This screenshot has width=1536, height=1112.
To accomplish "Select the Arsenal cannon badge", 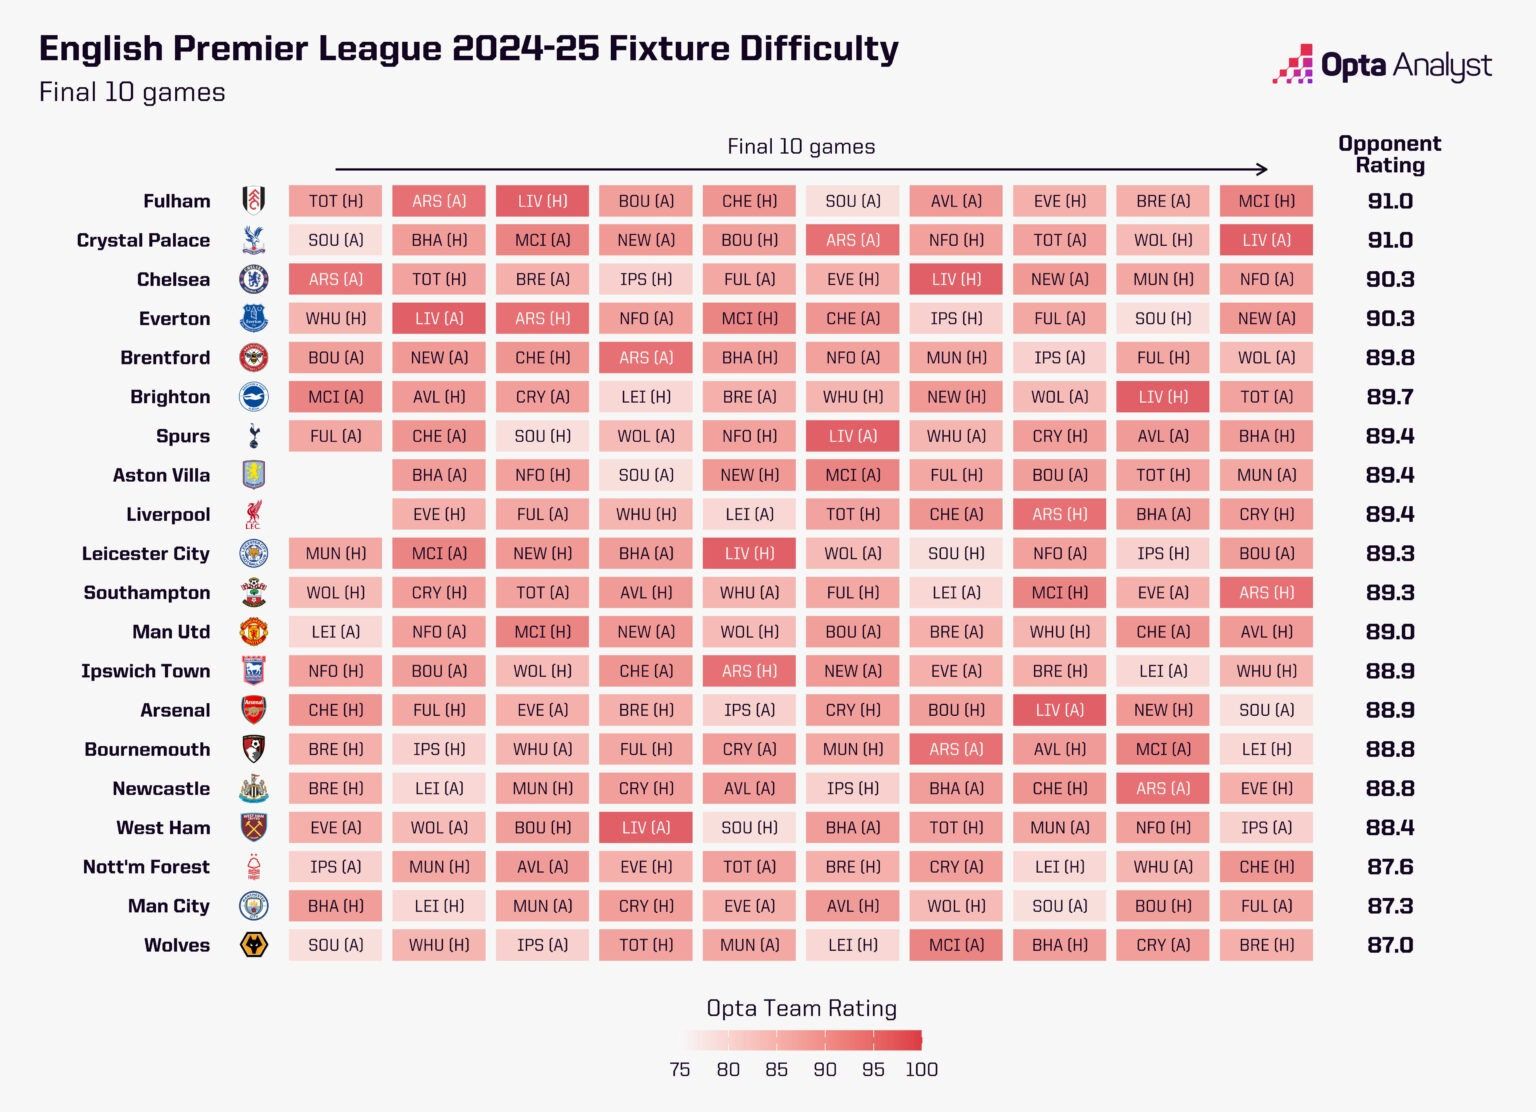I will pos(254,710).
